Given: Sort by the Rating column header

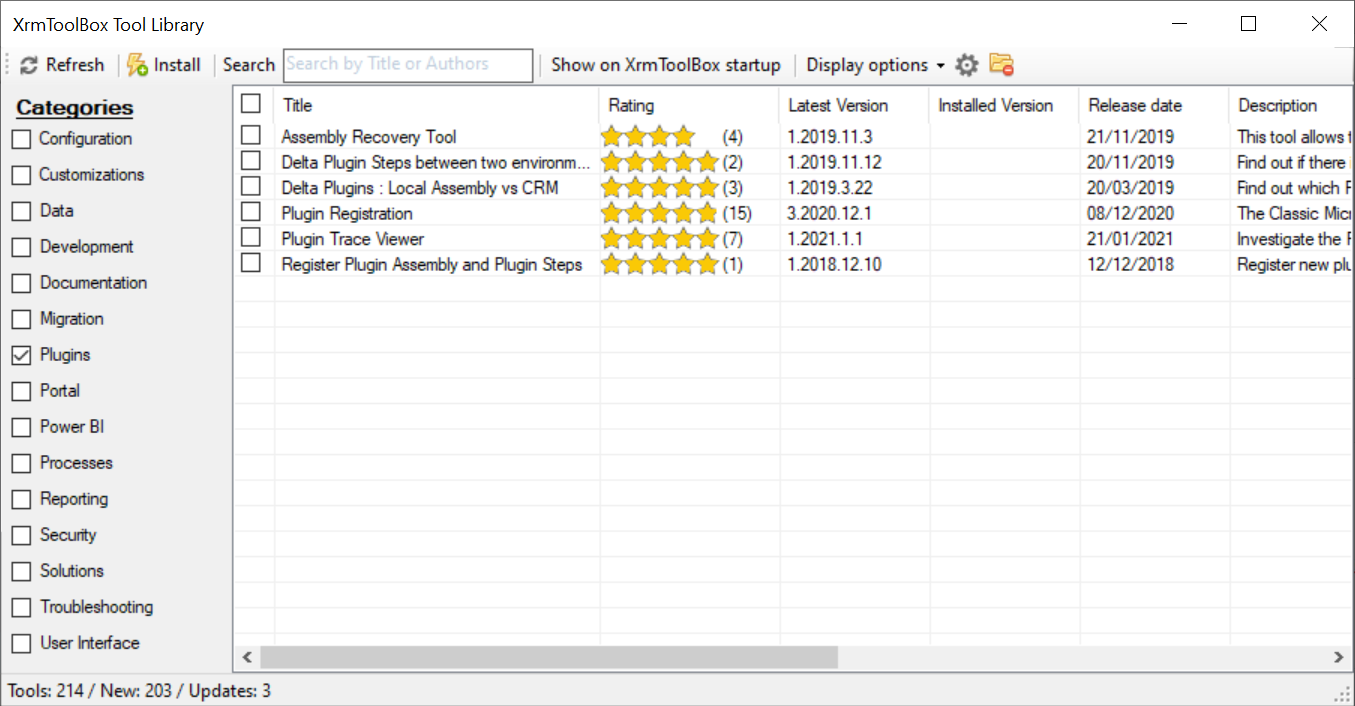Looking at the screenshot, I should (x=690, y=105).
